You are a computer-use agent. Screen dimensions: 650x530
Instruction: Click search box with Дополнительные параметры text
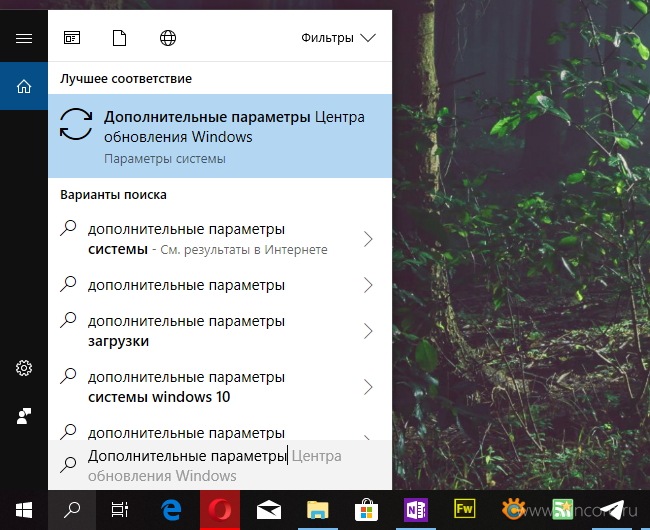click(220, 465)
